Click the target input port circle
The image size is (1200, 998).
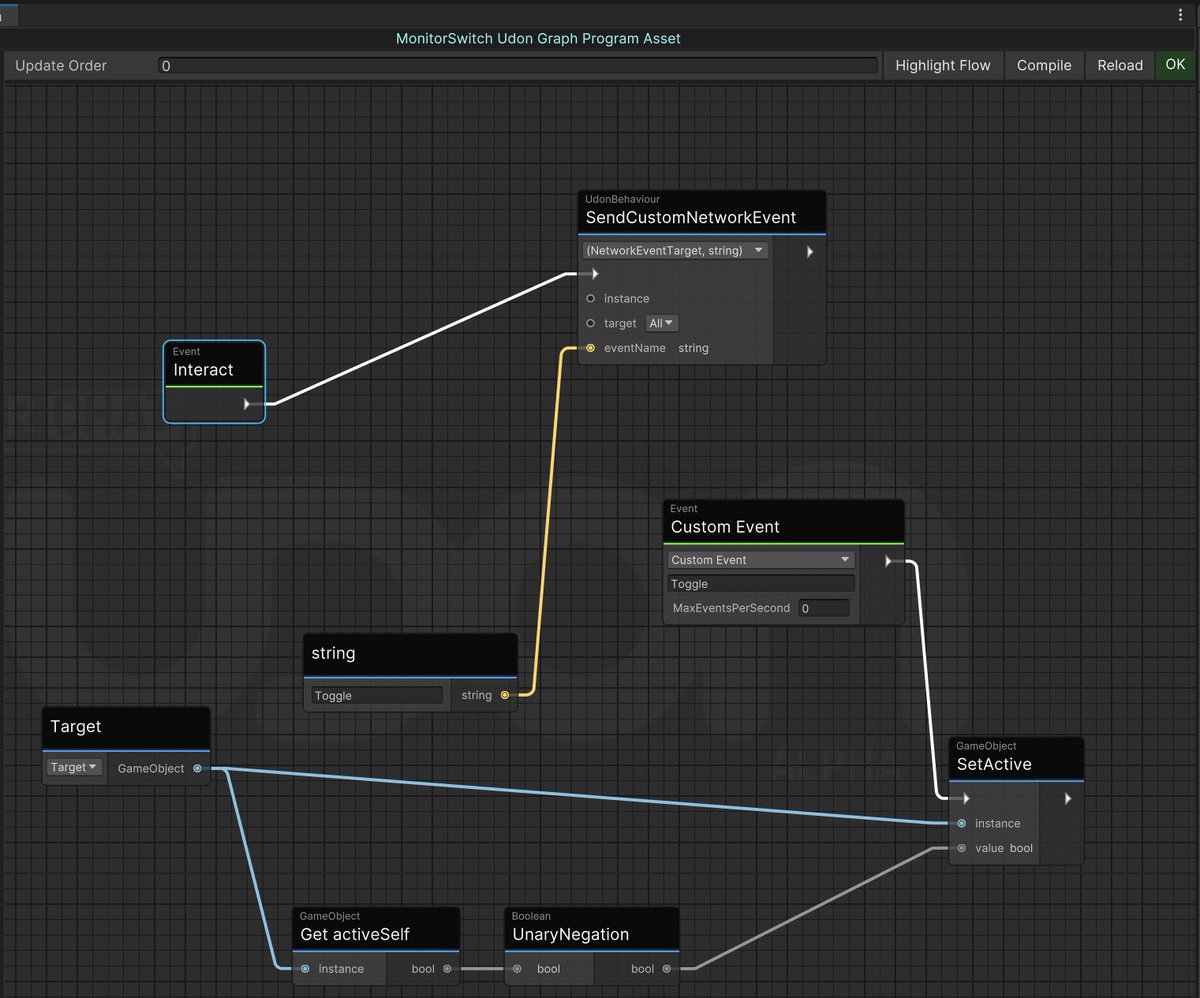click(590, 323)
